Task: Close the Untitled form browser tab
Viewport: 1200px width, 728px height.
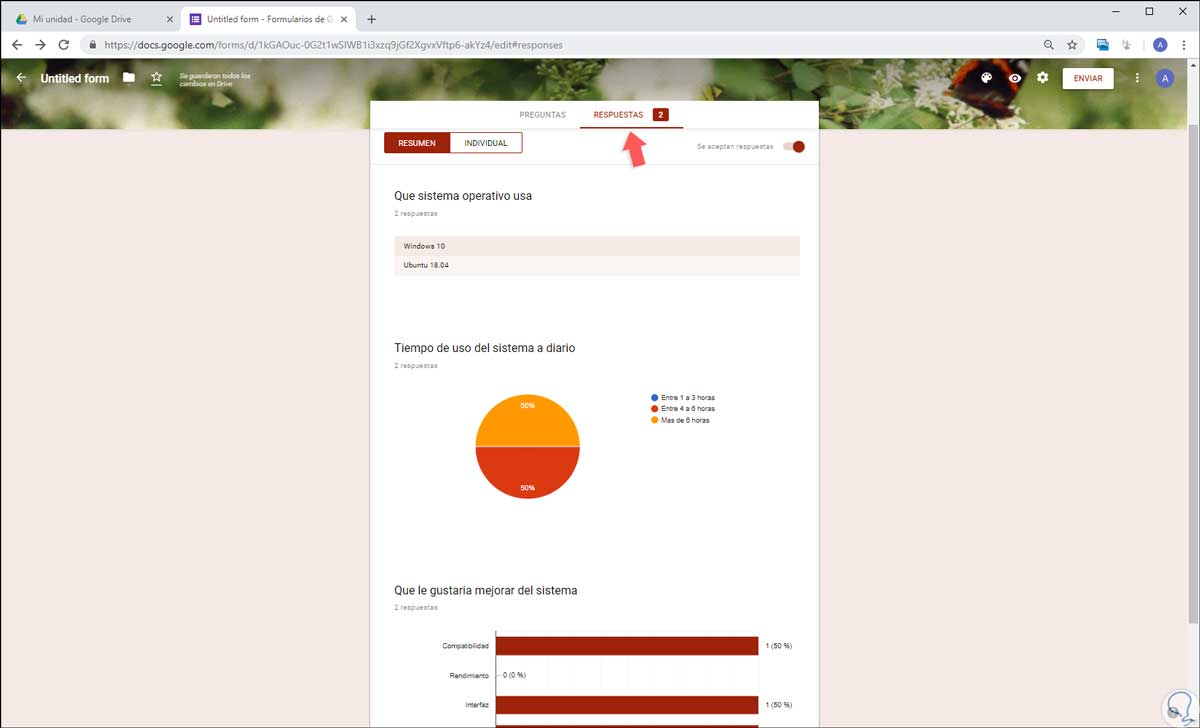Action: point(345,19)
